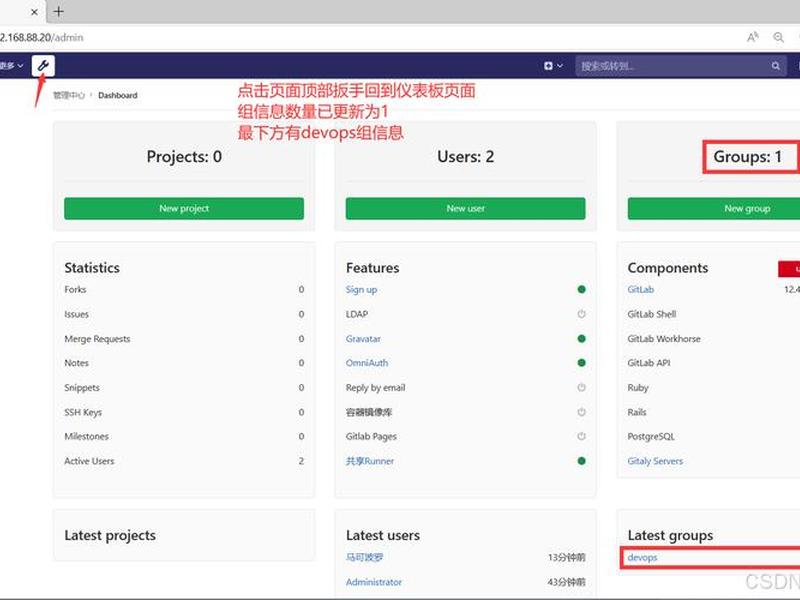Click the Users: 2 heading
Viewport: 800px width, 600px height.
(x=466, y=156)
